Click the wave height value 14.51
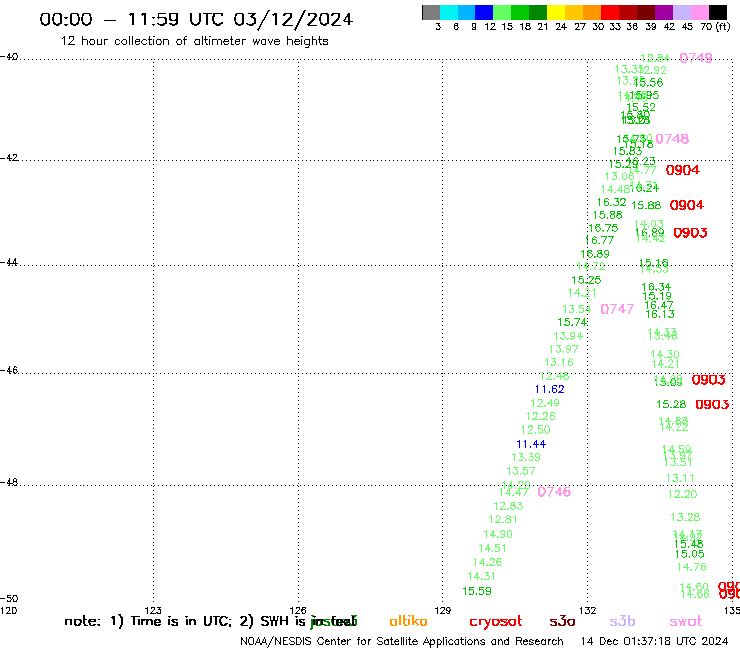This screenshot has width=740, height=650. click(x=492, y=549)
